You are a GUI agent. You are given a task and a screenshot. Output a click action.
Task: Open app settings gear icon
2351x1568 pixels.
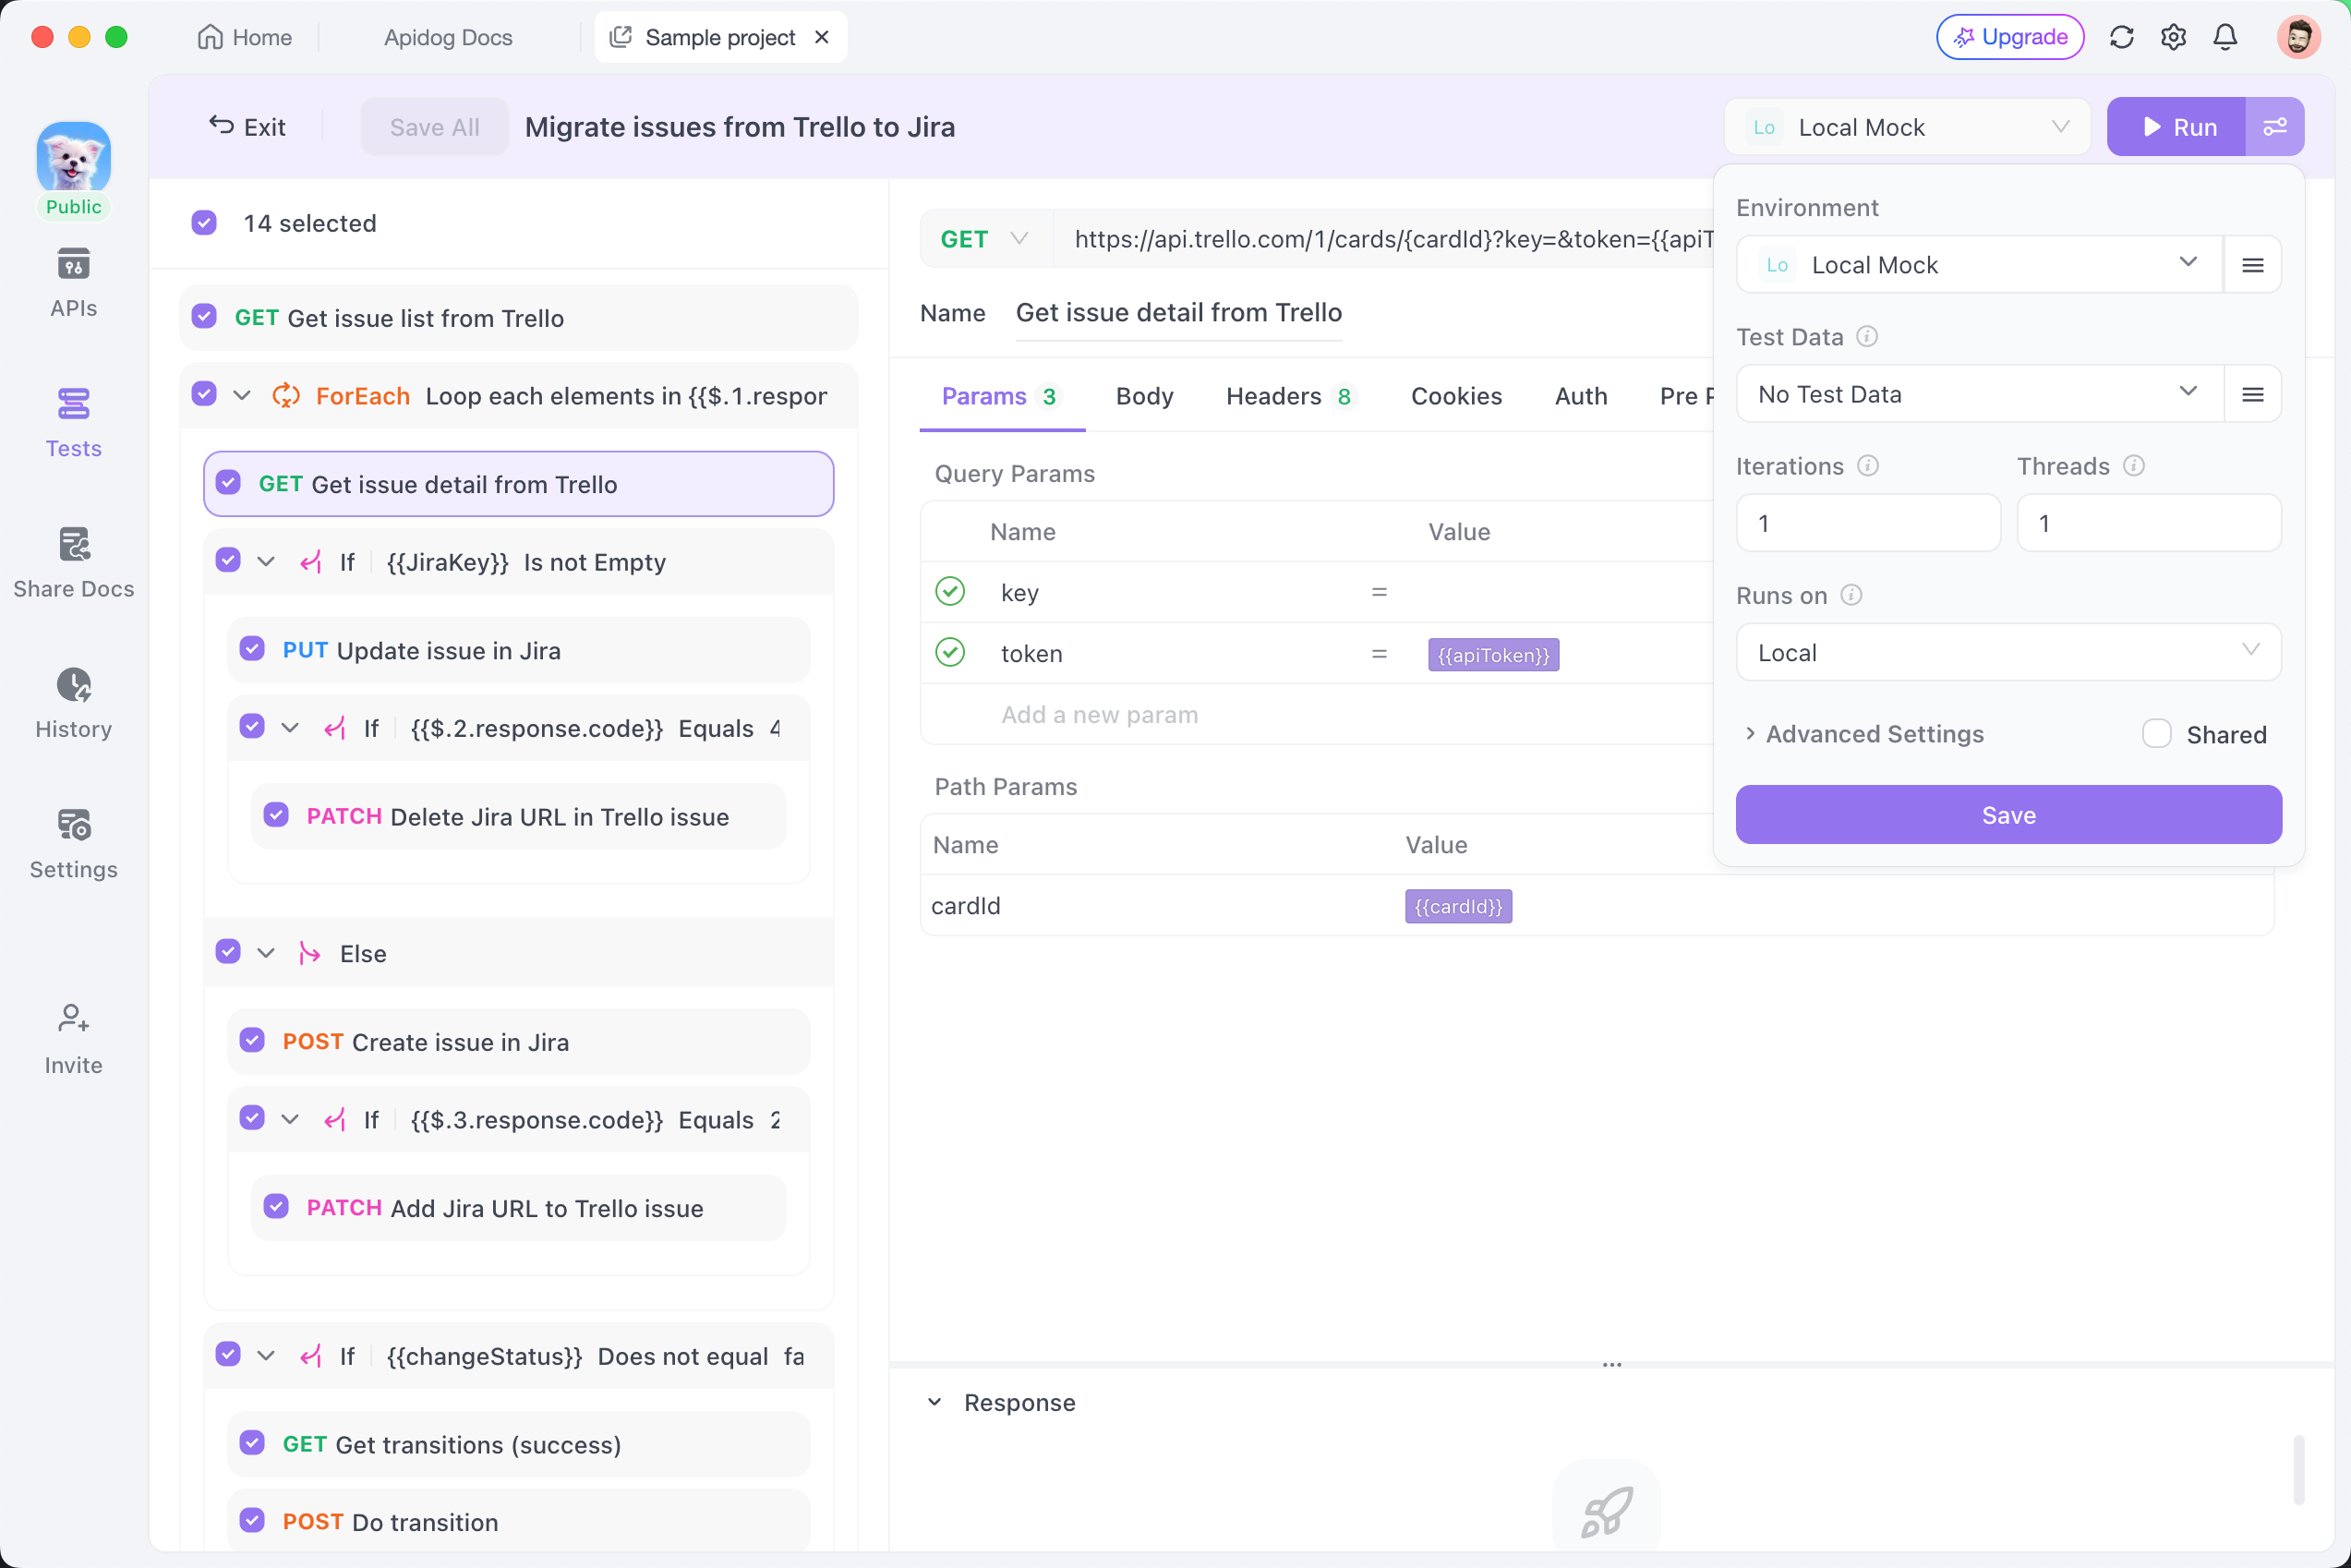click(2173, 37)
